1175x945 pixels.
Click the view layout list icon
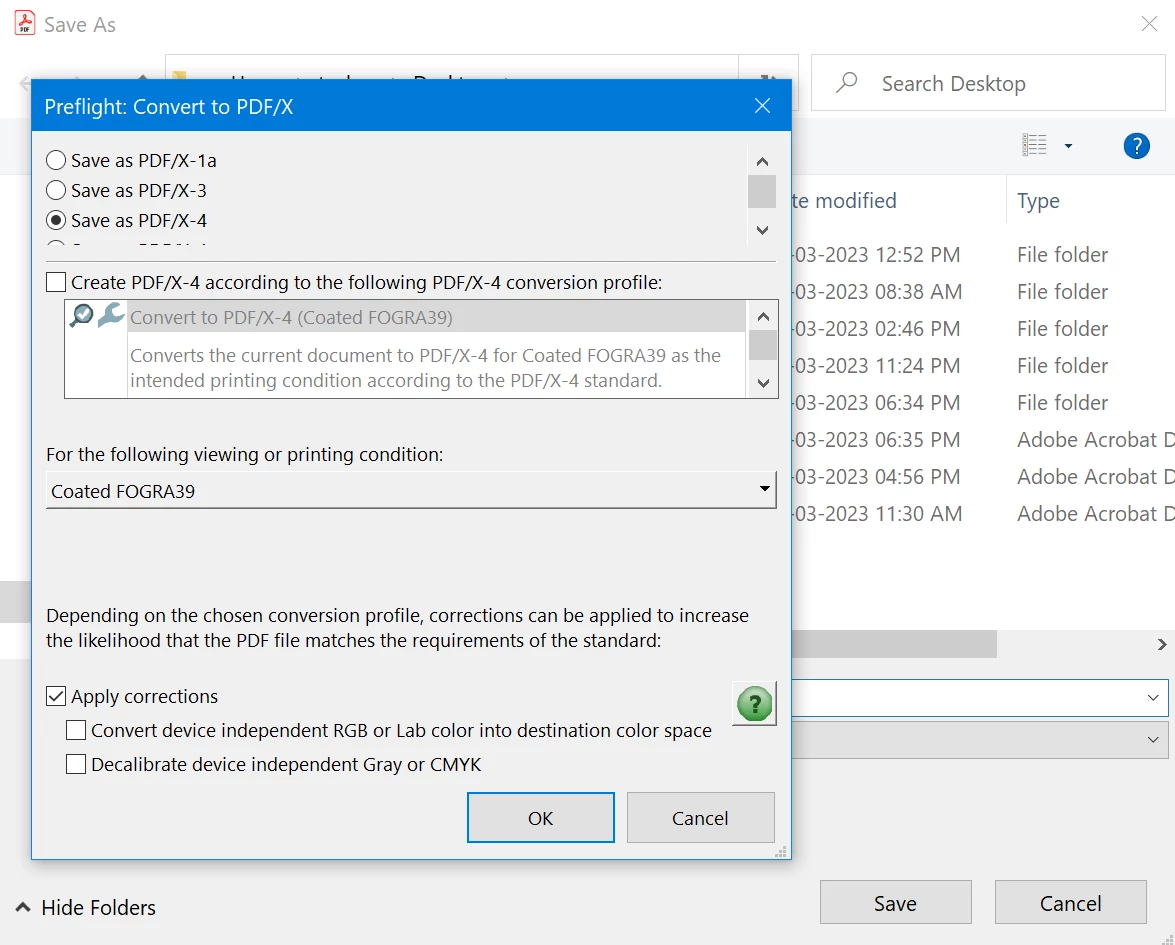pos(1034,145)
